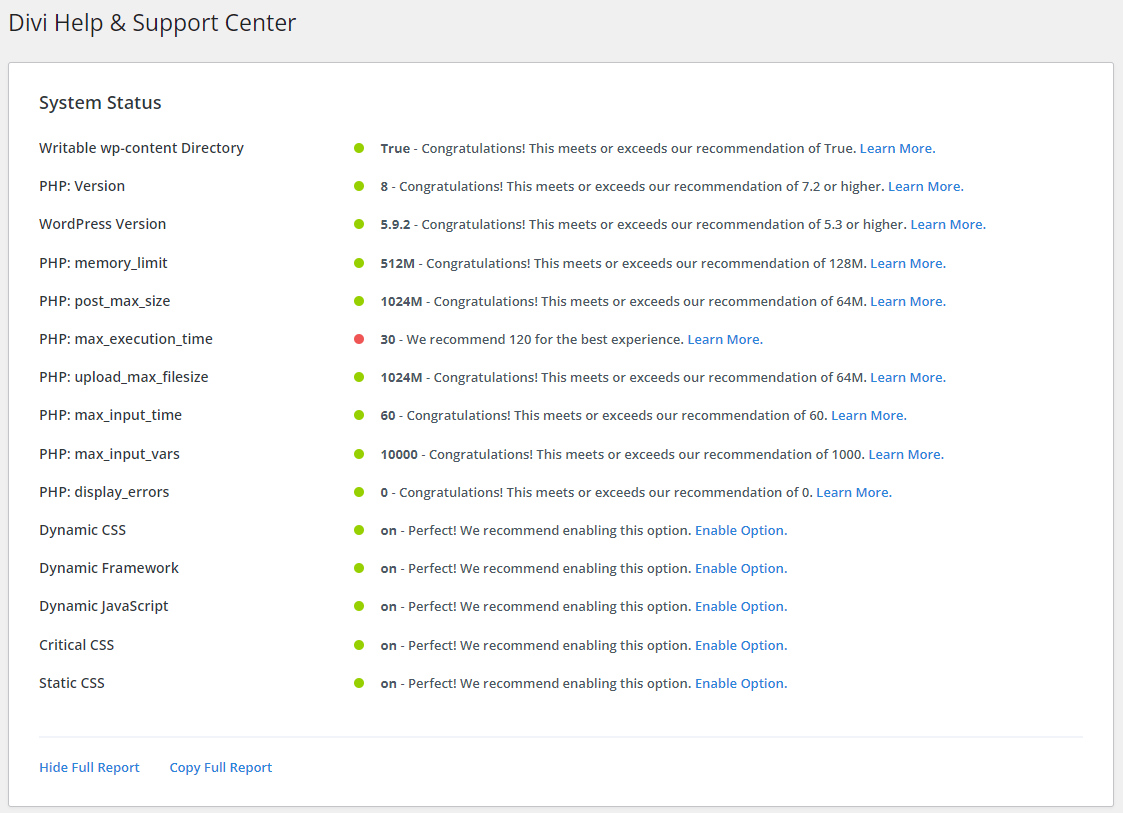Open Learn More for Writable wp-content Directory
Image resolution: width=1123 pixels, height=813 pixels.
click(x=897, y=148)
